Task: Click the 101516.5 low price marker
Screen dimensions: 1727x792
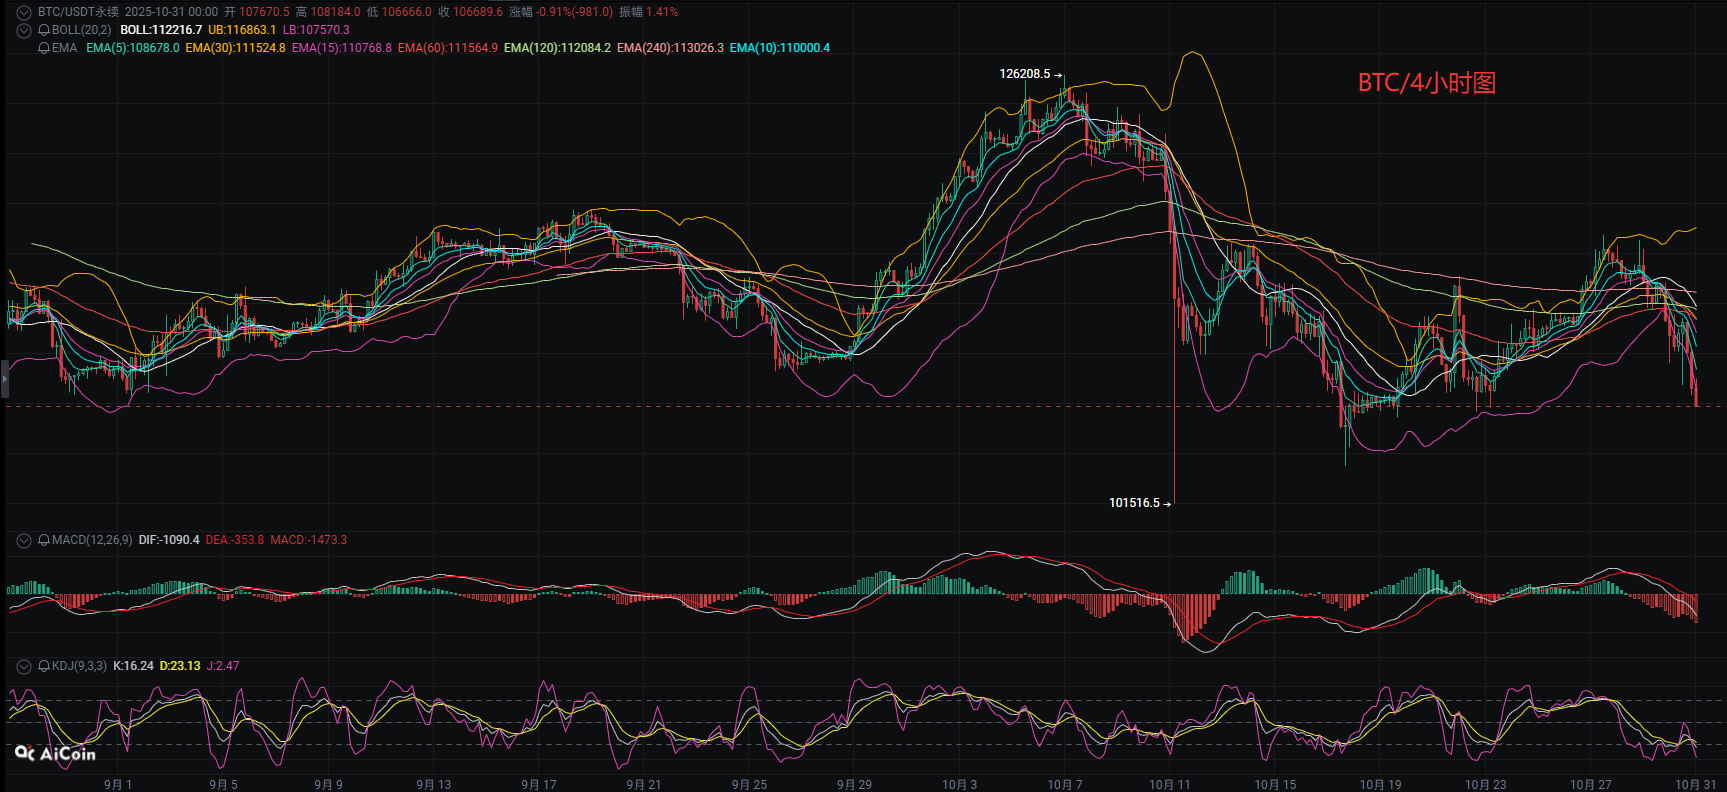Action: (x=1135, y=503)
